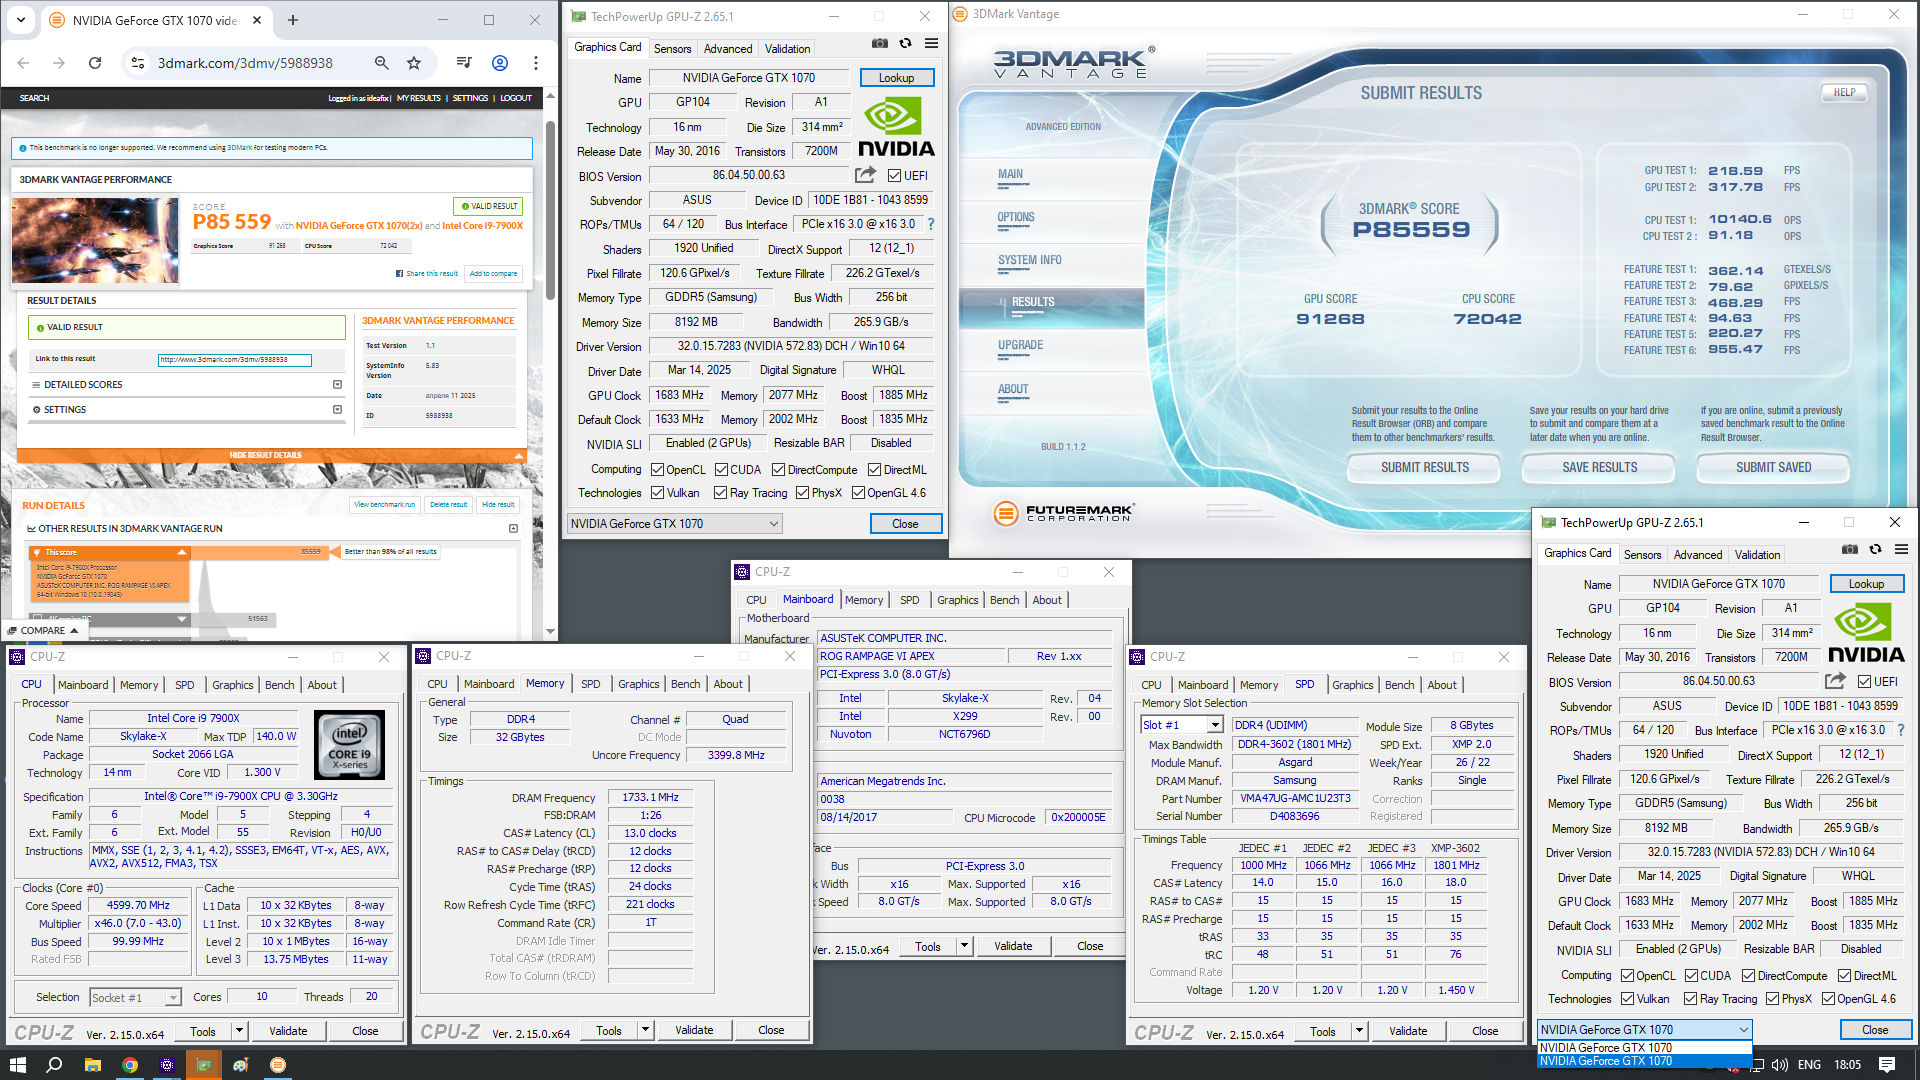This screenshot has width=1920, height=1080.
Task: Open Chrome profile avatar
Action: (500, 63)
